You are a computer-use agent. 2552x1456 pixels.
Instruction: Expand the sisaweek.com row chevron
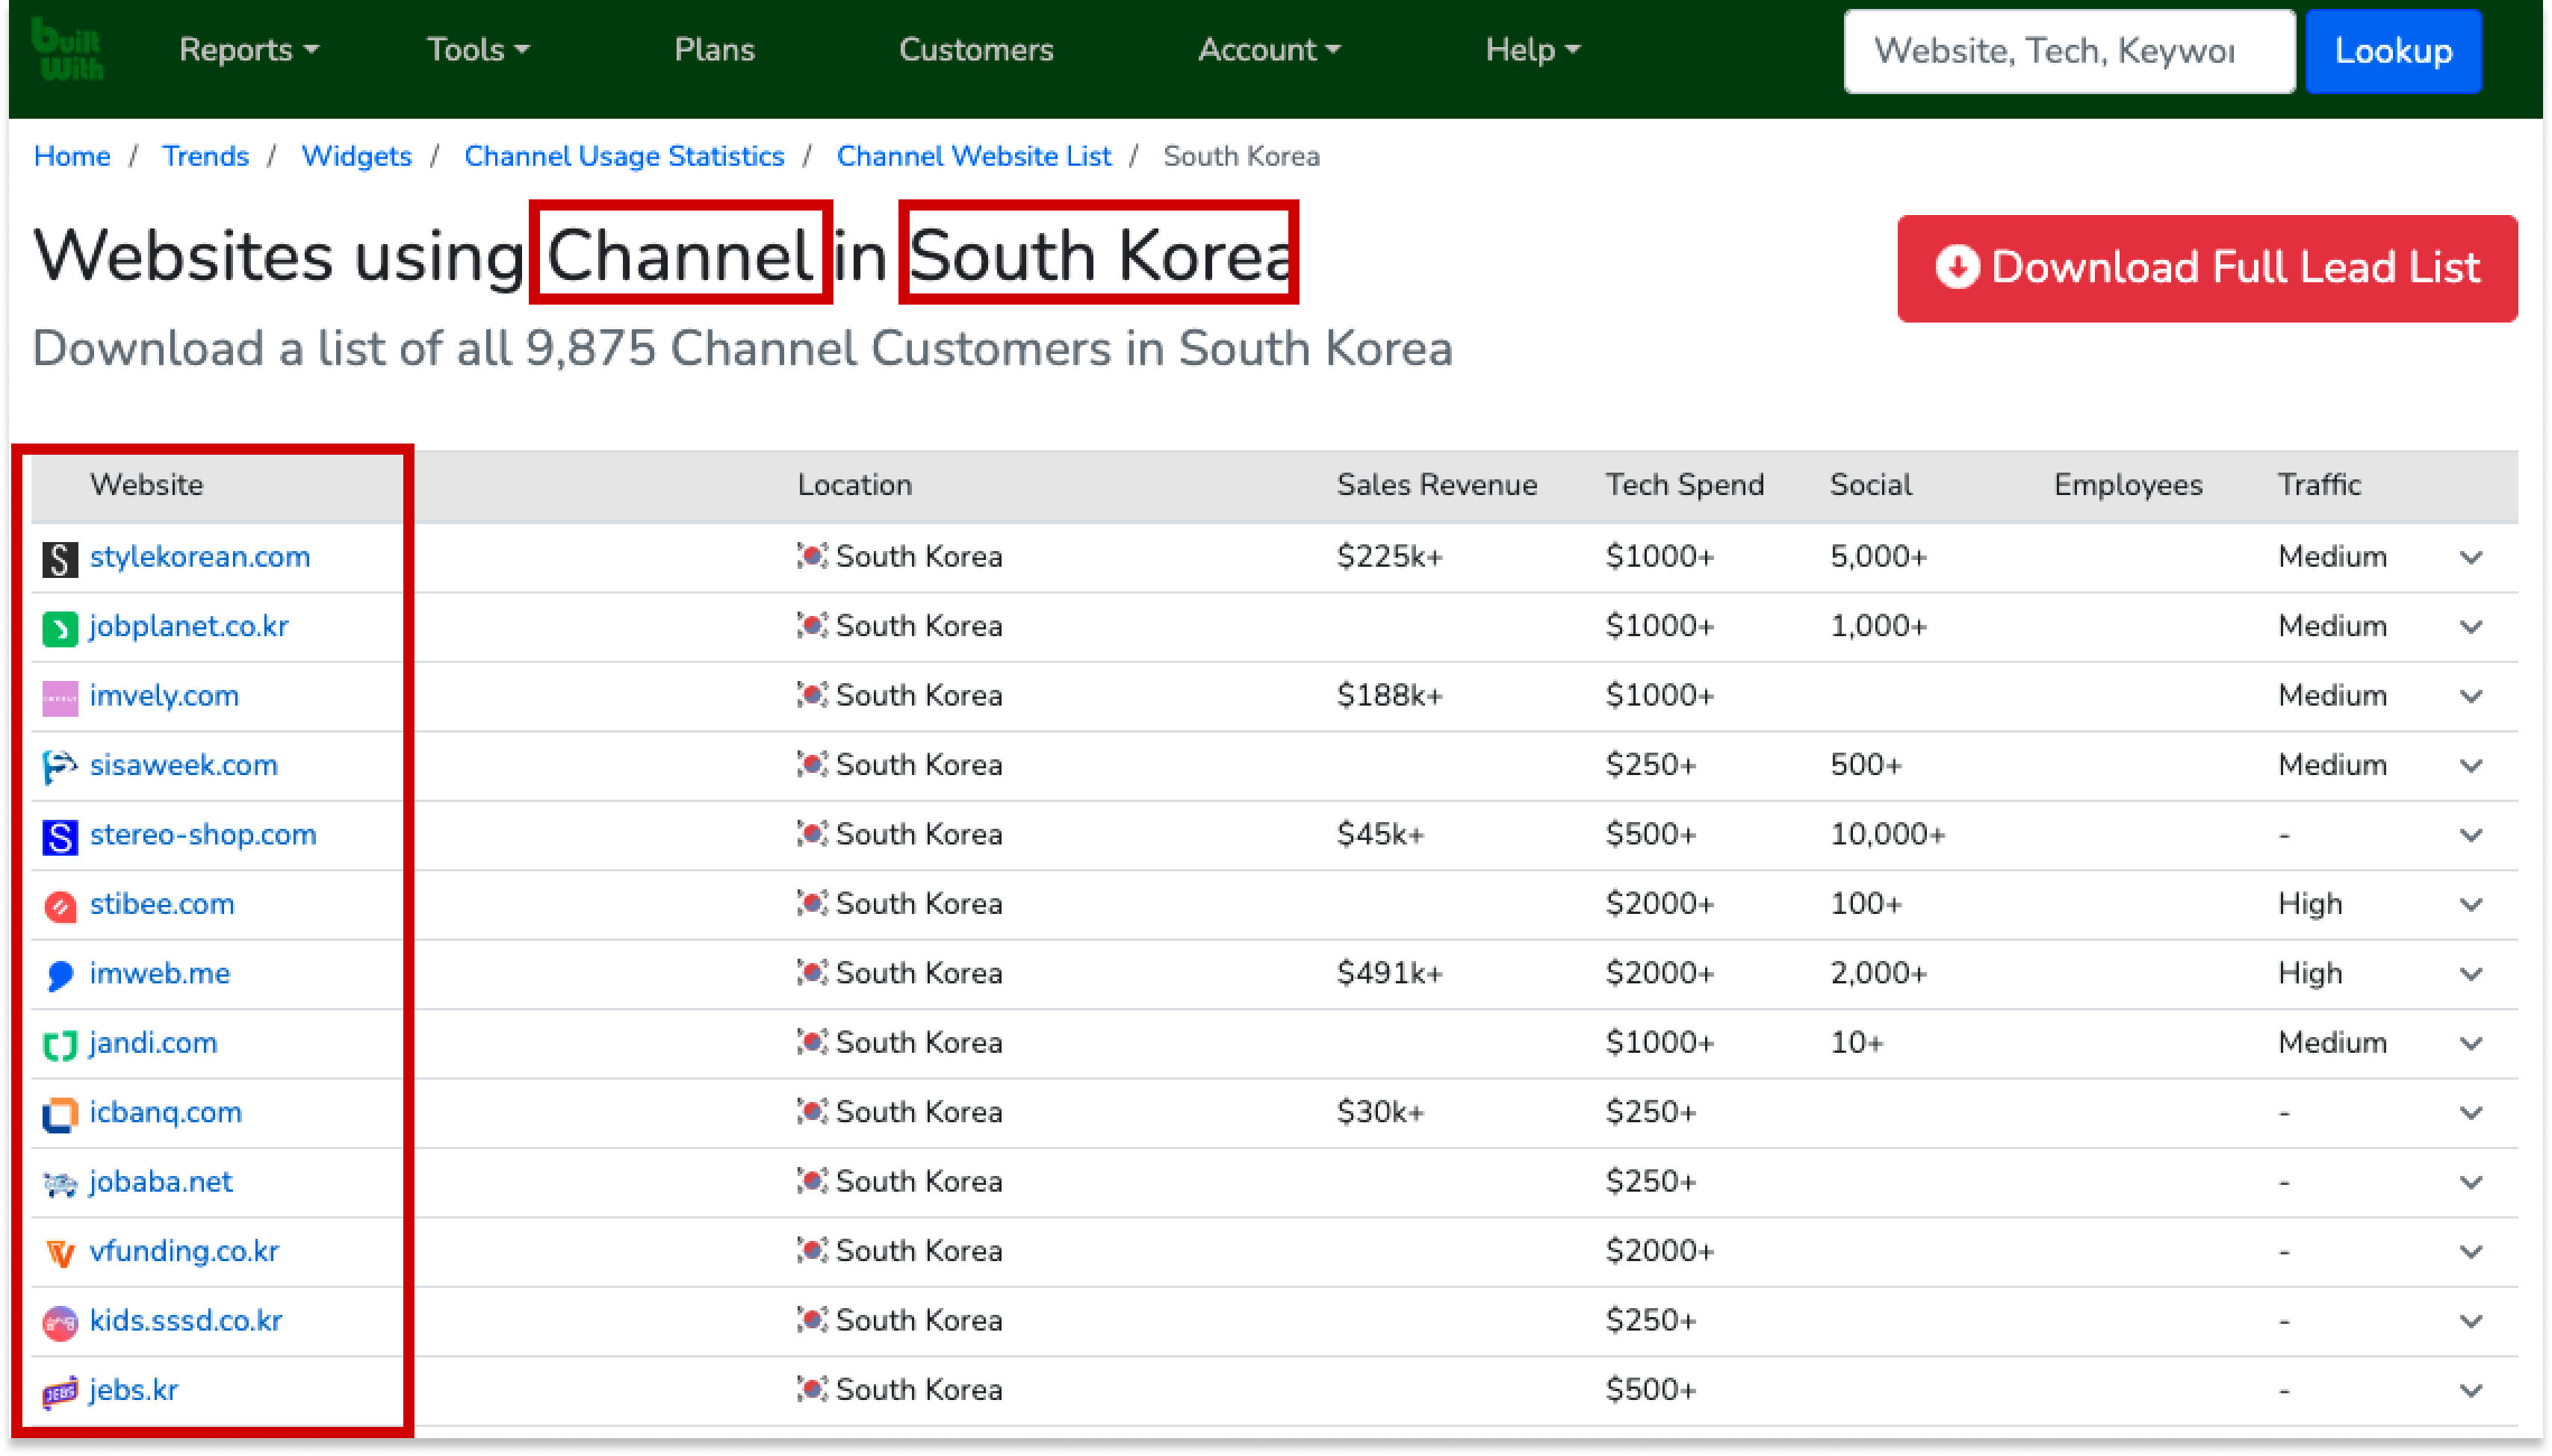pos(2470,766)
